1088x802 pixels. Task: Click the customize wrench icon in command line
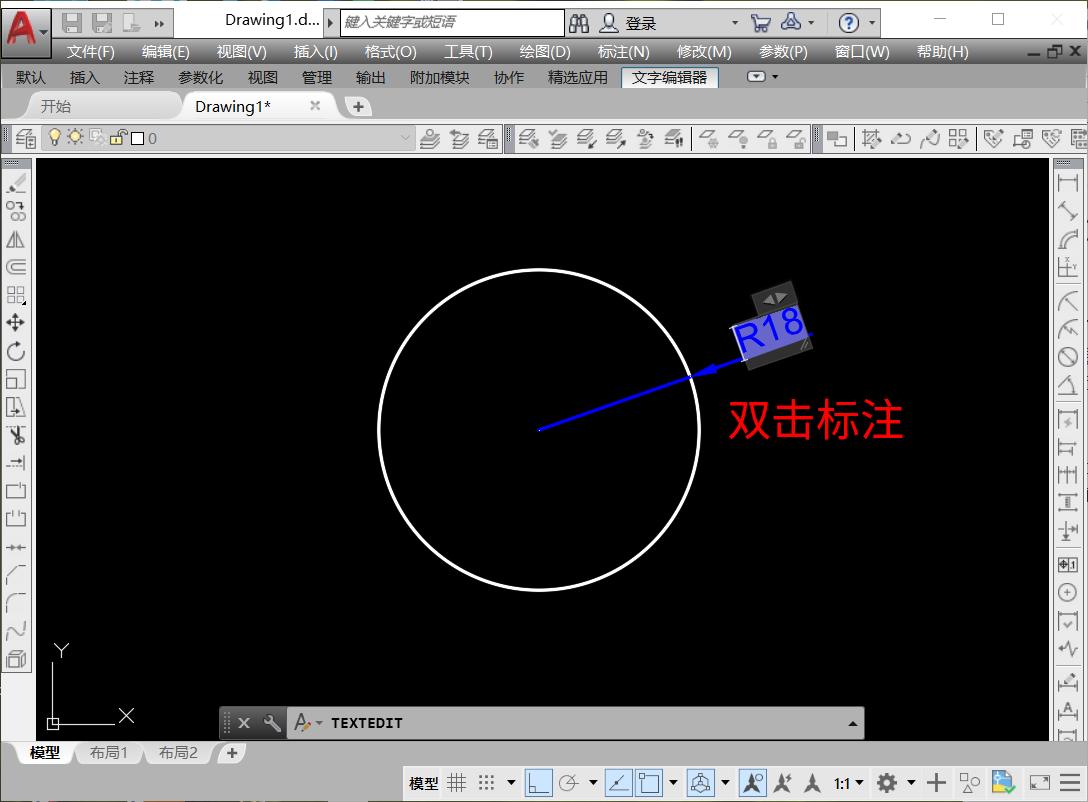[x=272, y=723]
